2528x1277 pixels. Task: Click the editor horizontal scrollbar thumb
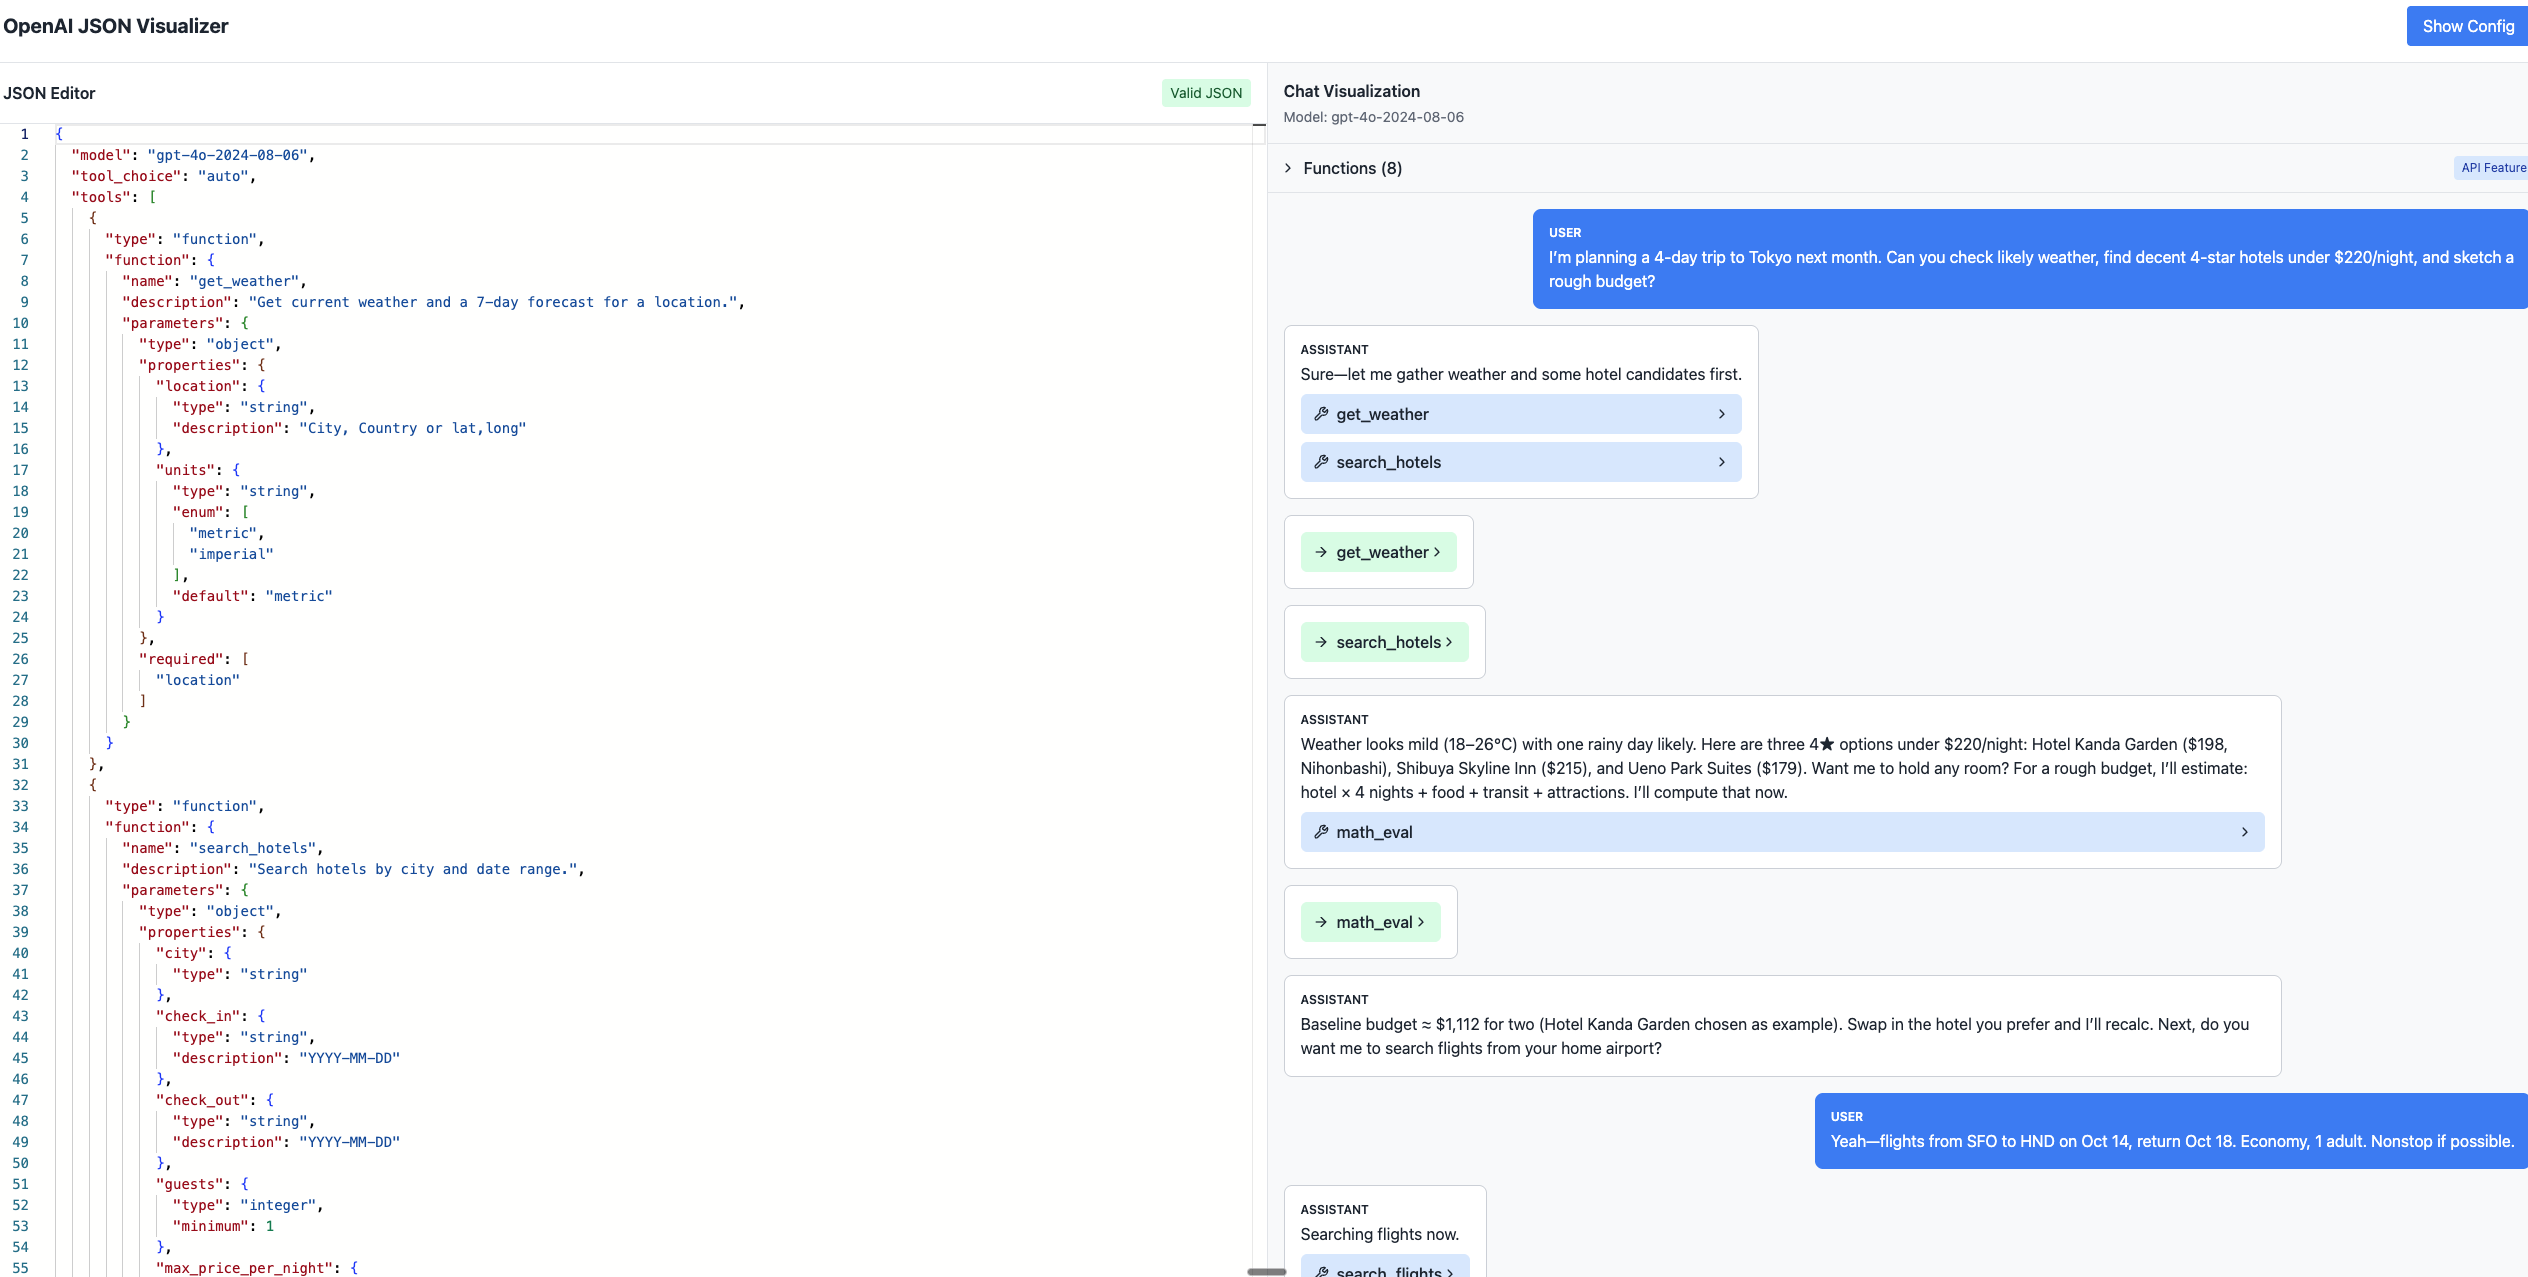click(x=1266, y=1271)
